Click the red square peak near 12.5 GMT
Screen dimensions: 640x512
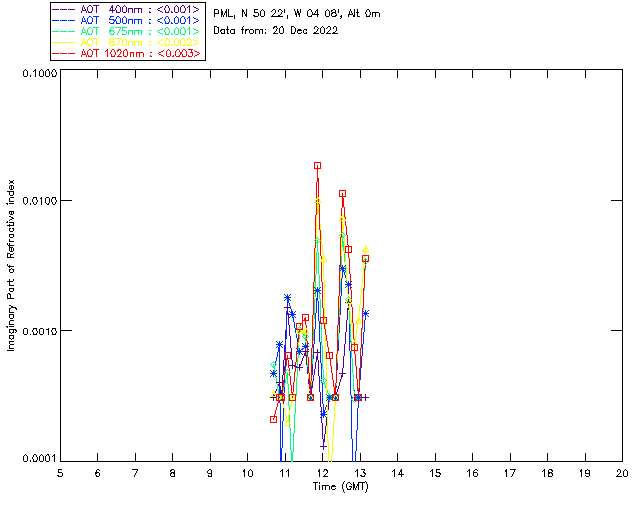click(342, 194)
